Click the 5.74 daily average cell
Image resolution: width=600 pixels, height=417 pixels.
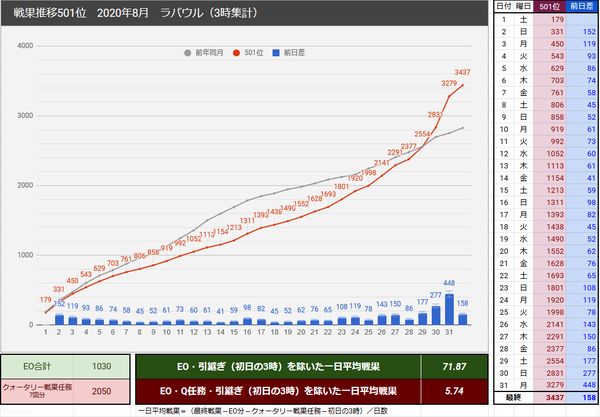[454, 391]
